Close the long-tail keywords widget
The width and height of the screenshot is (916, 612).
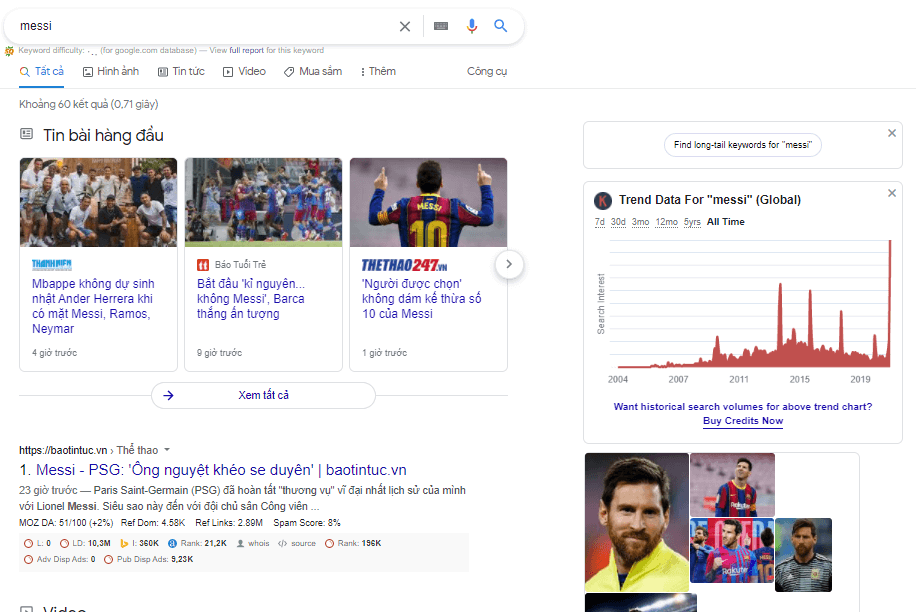pyautogui.click(x=891, y=133)
